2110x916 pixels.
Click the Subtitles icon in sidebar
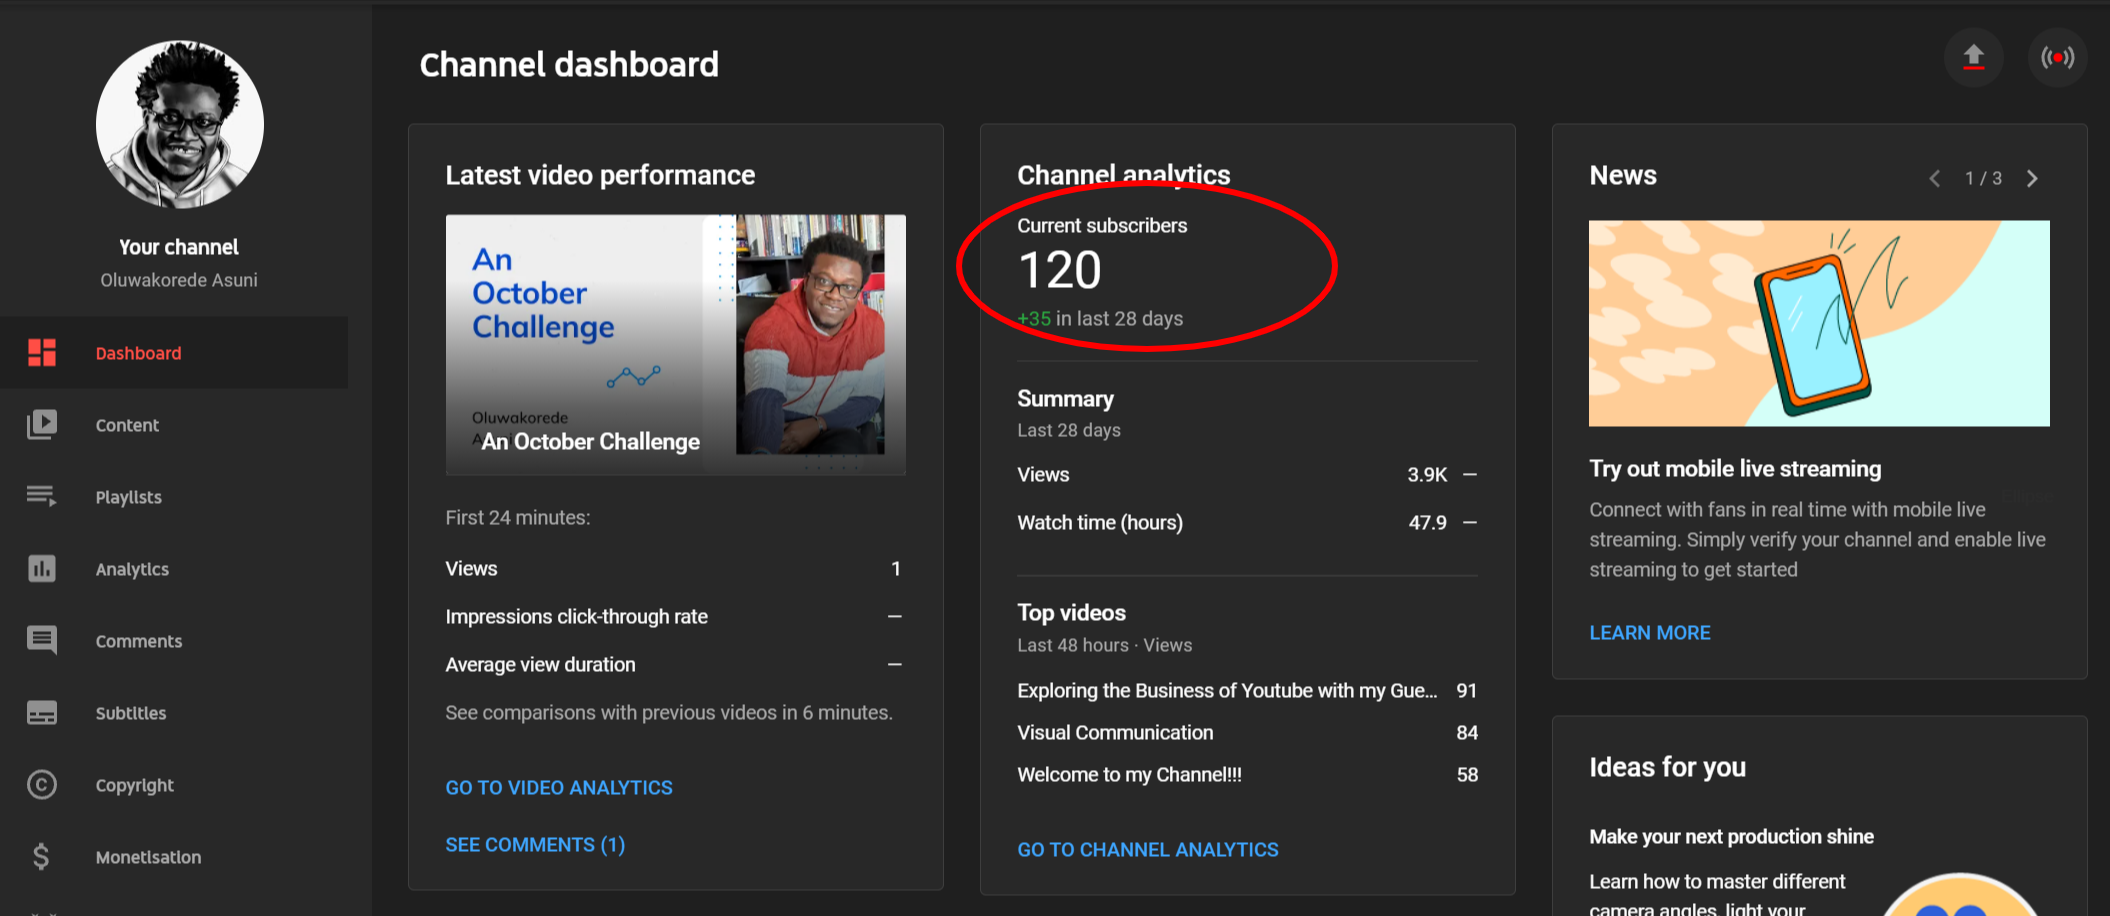(x=42, y=713)
